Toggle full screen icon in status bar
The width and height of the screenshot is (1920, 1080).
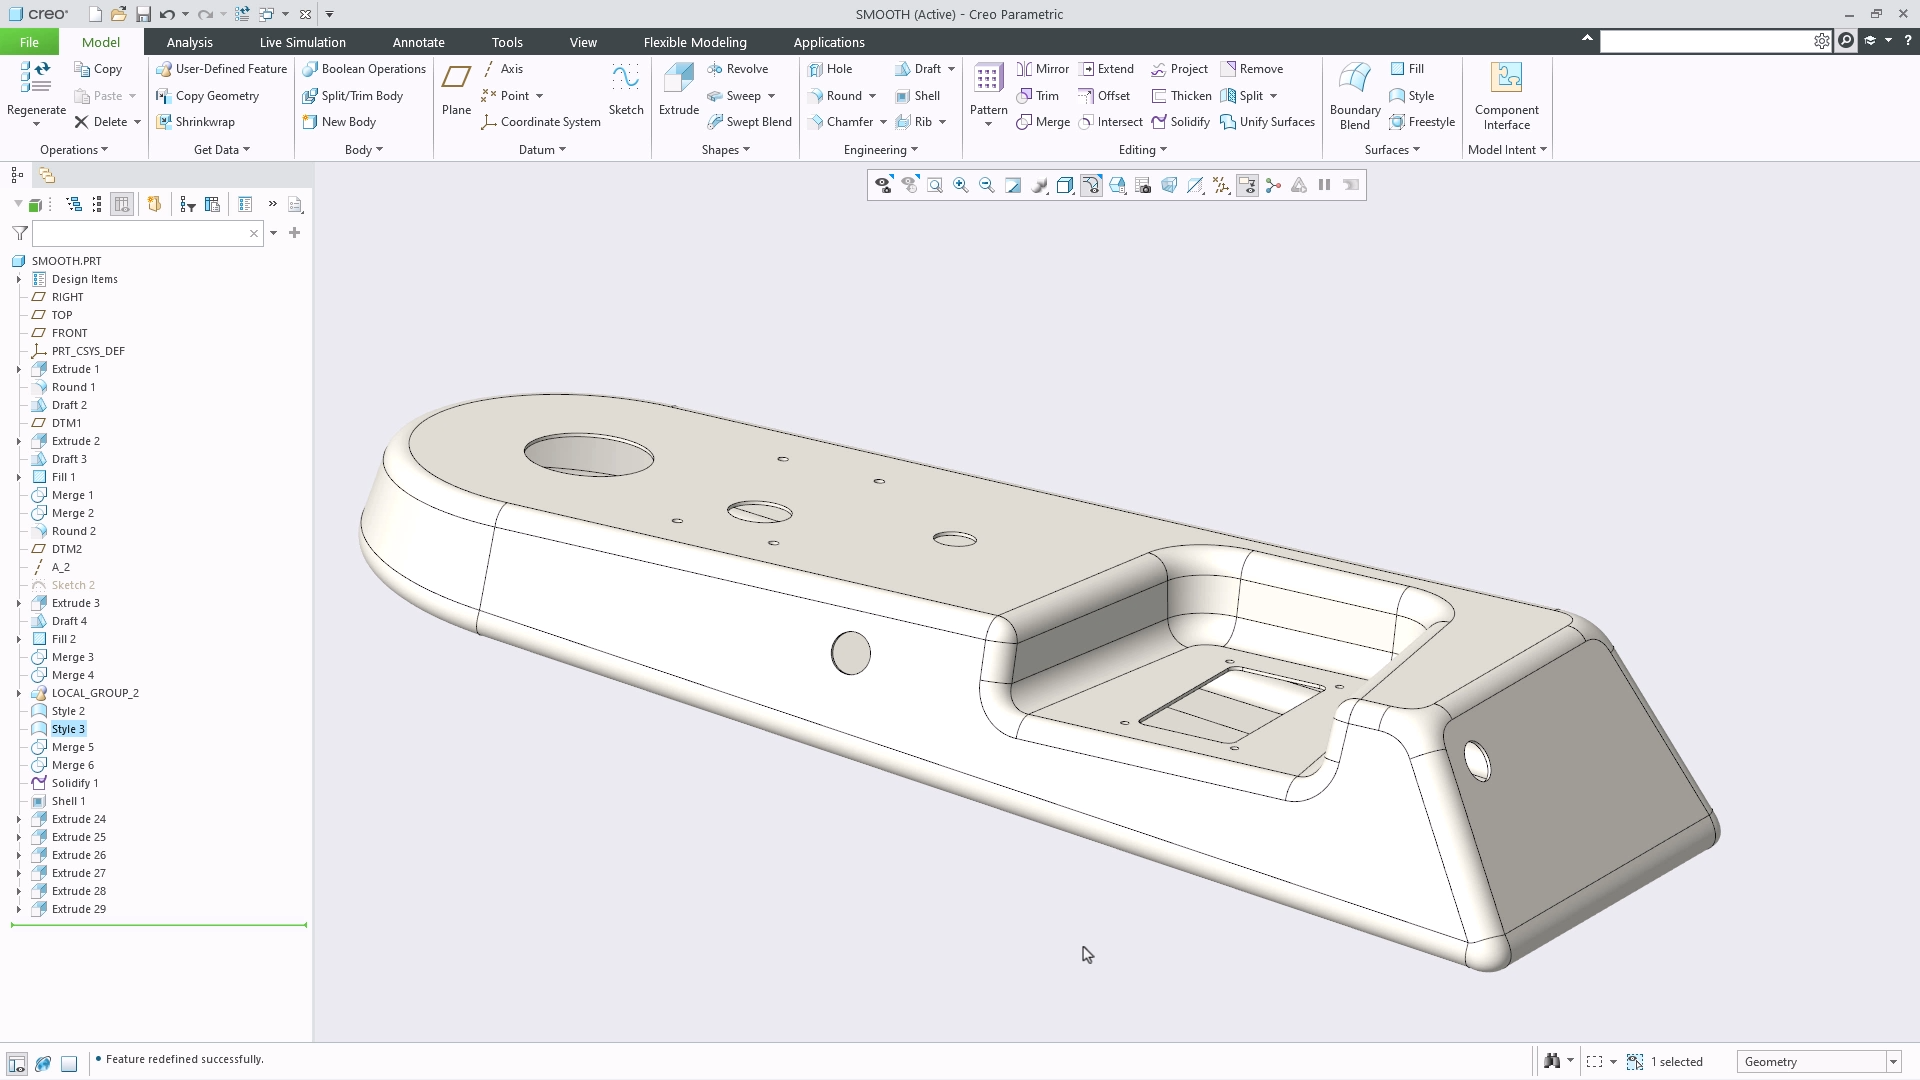(x=69, y=1063)
